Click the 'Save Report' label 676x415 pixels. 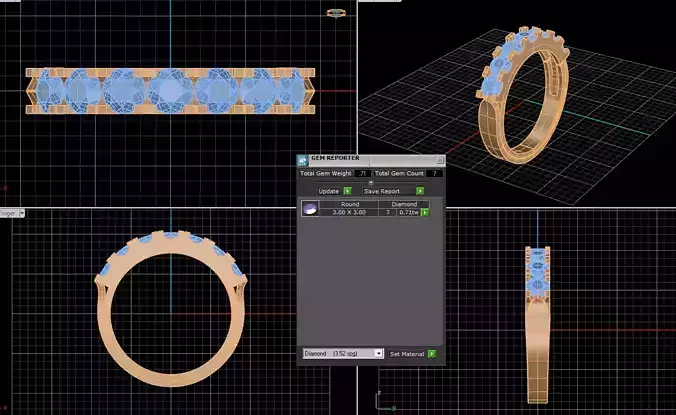click(382, 191)
